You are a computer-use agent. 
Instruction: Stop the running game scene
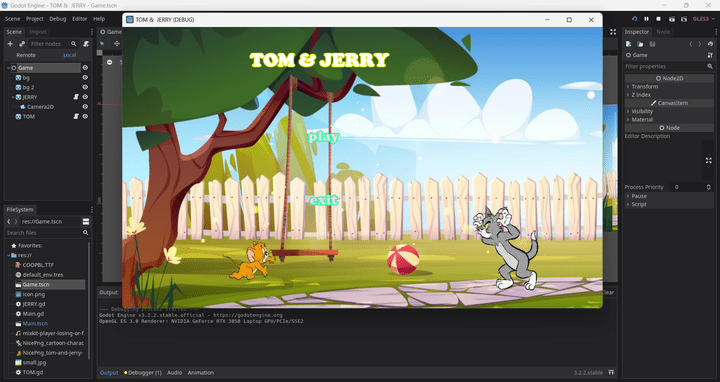[x=658, y=19]
